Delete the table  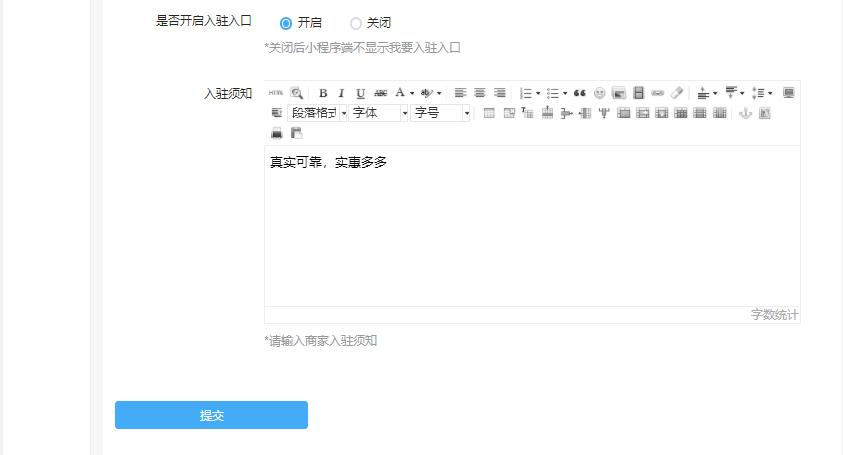coord(509,113)
